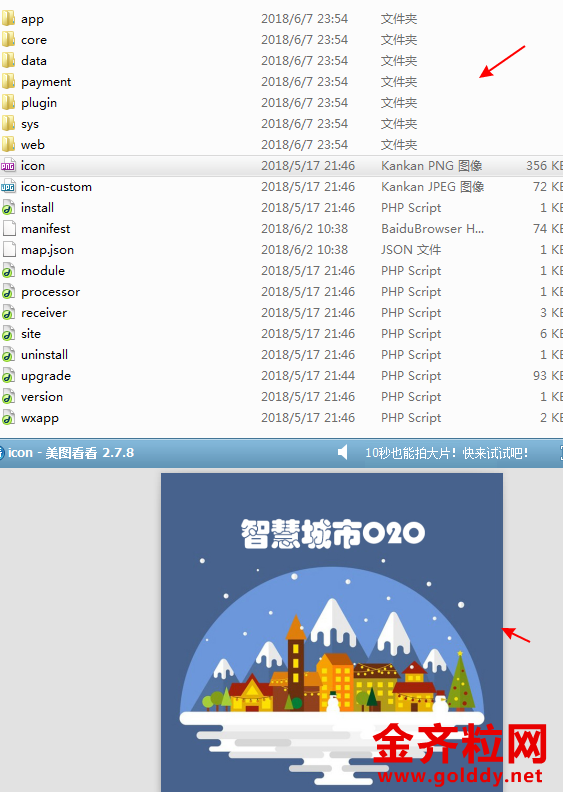Click the version PHP file icon

[8, 397]
